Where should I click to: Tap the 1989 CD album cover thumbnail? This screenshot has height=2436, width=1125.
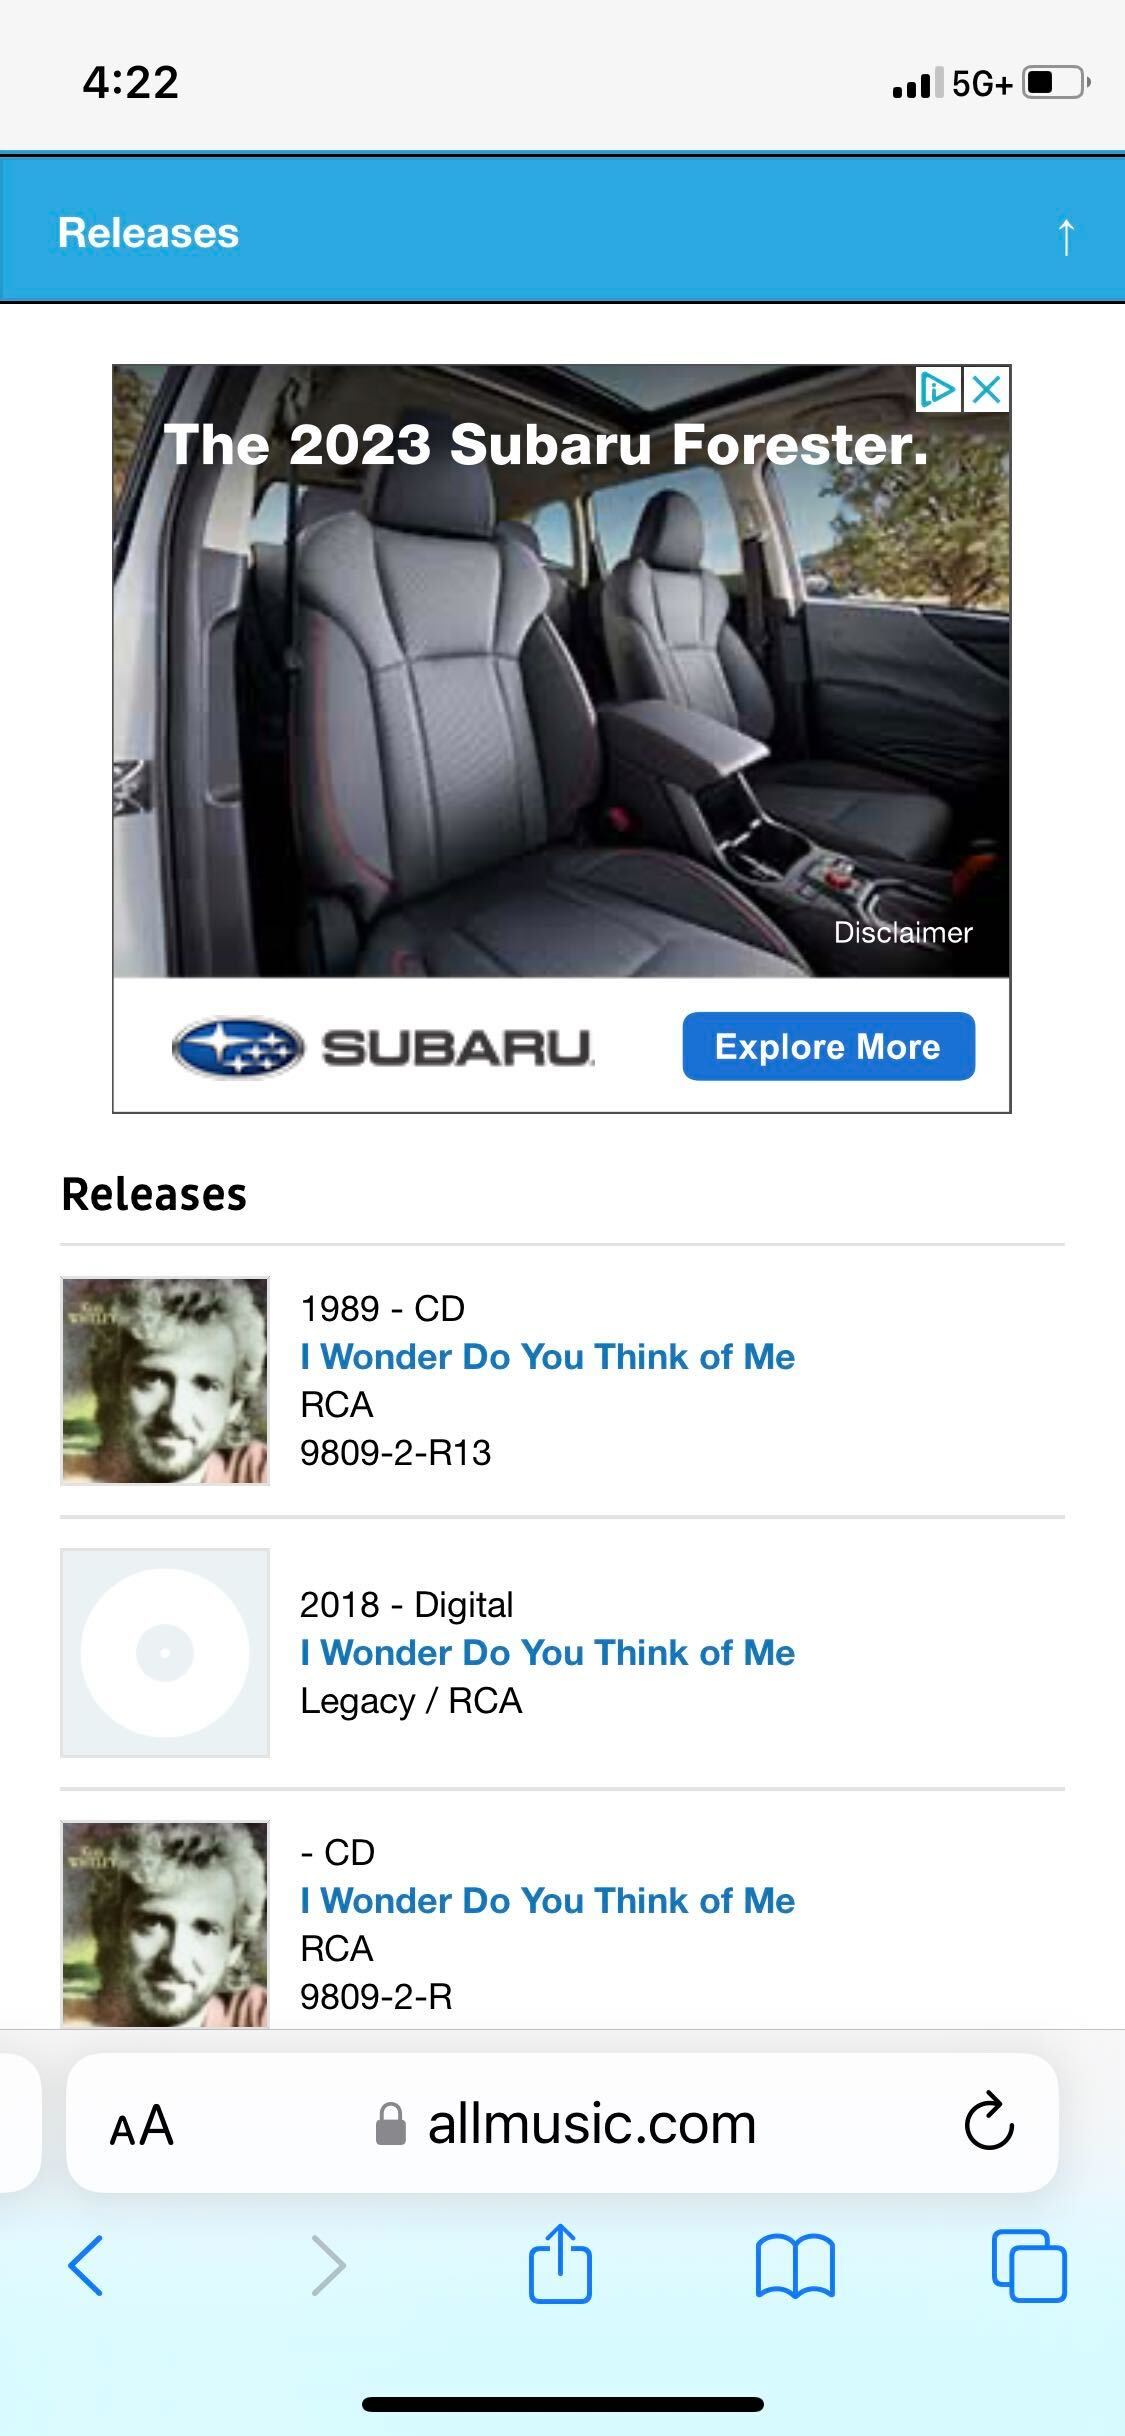pyautogui.click(x=165, y=1380)
